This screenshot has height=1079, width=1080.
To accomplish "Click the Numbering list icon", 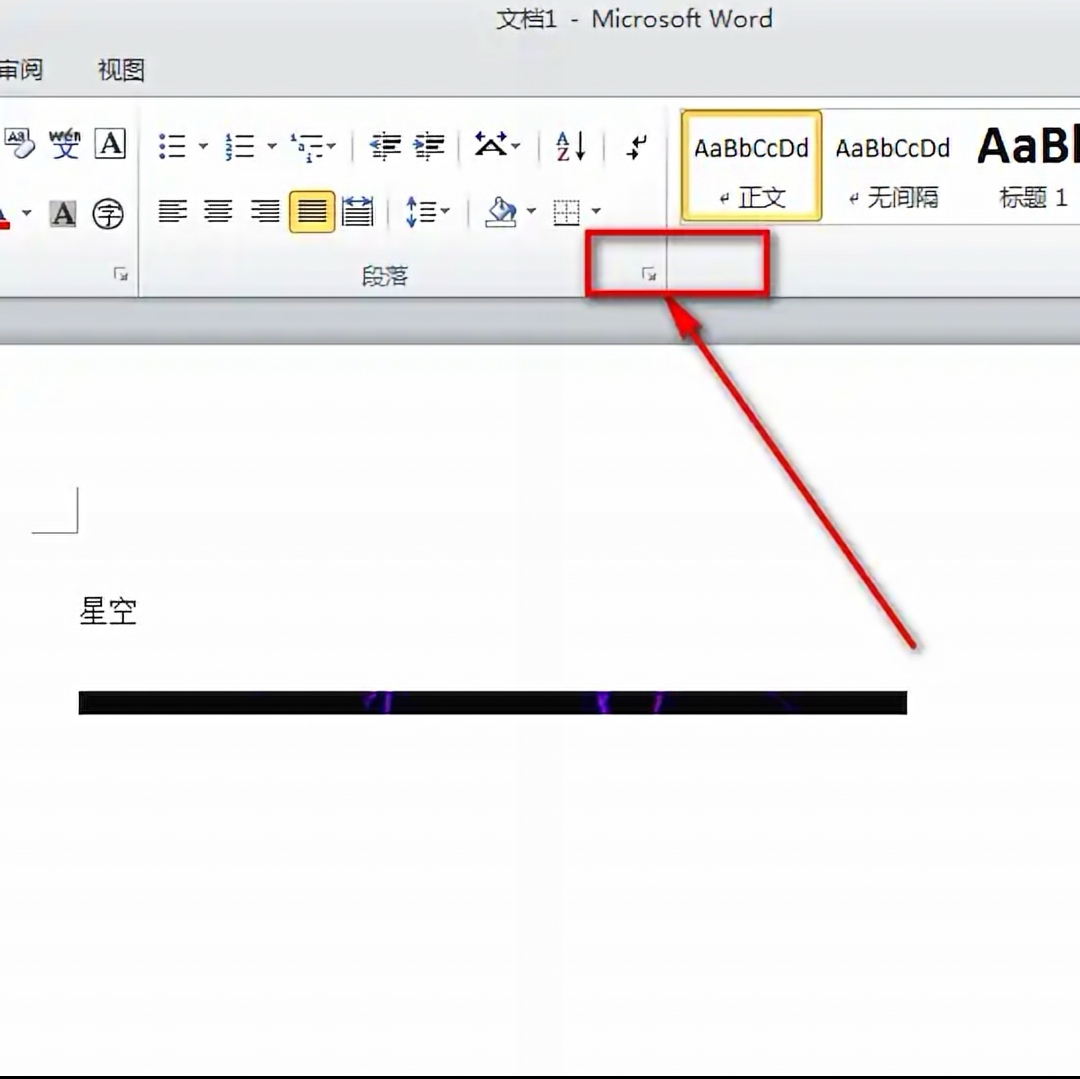I will pos(240,146).
